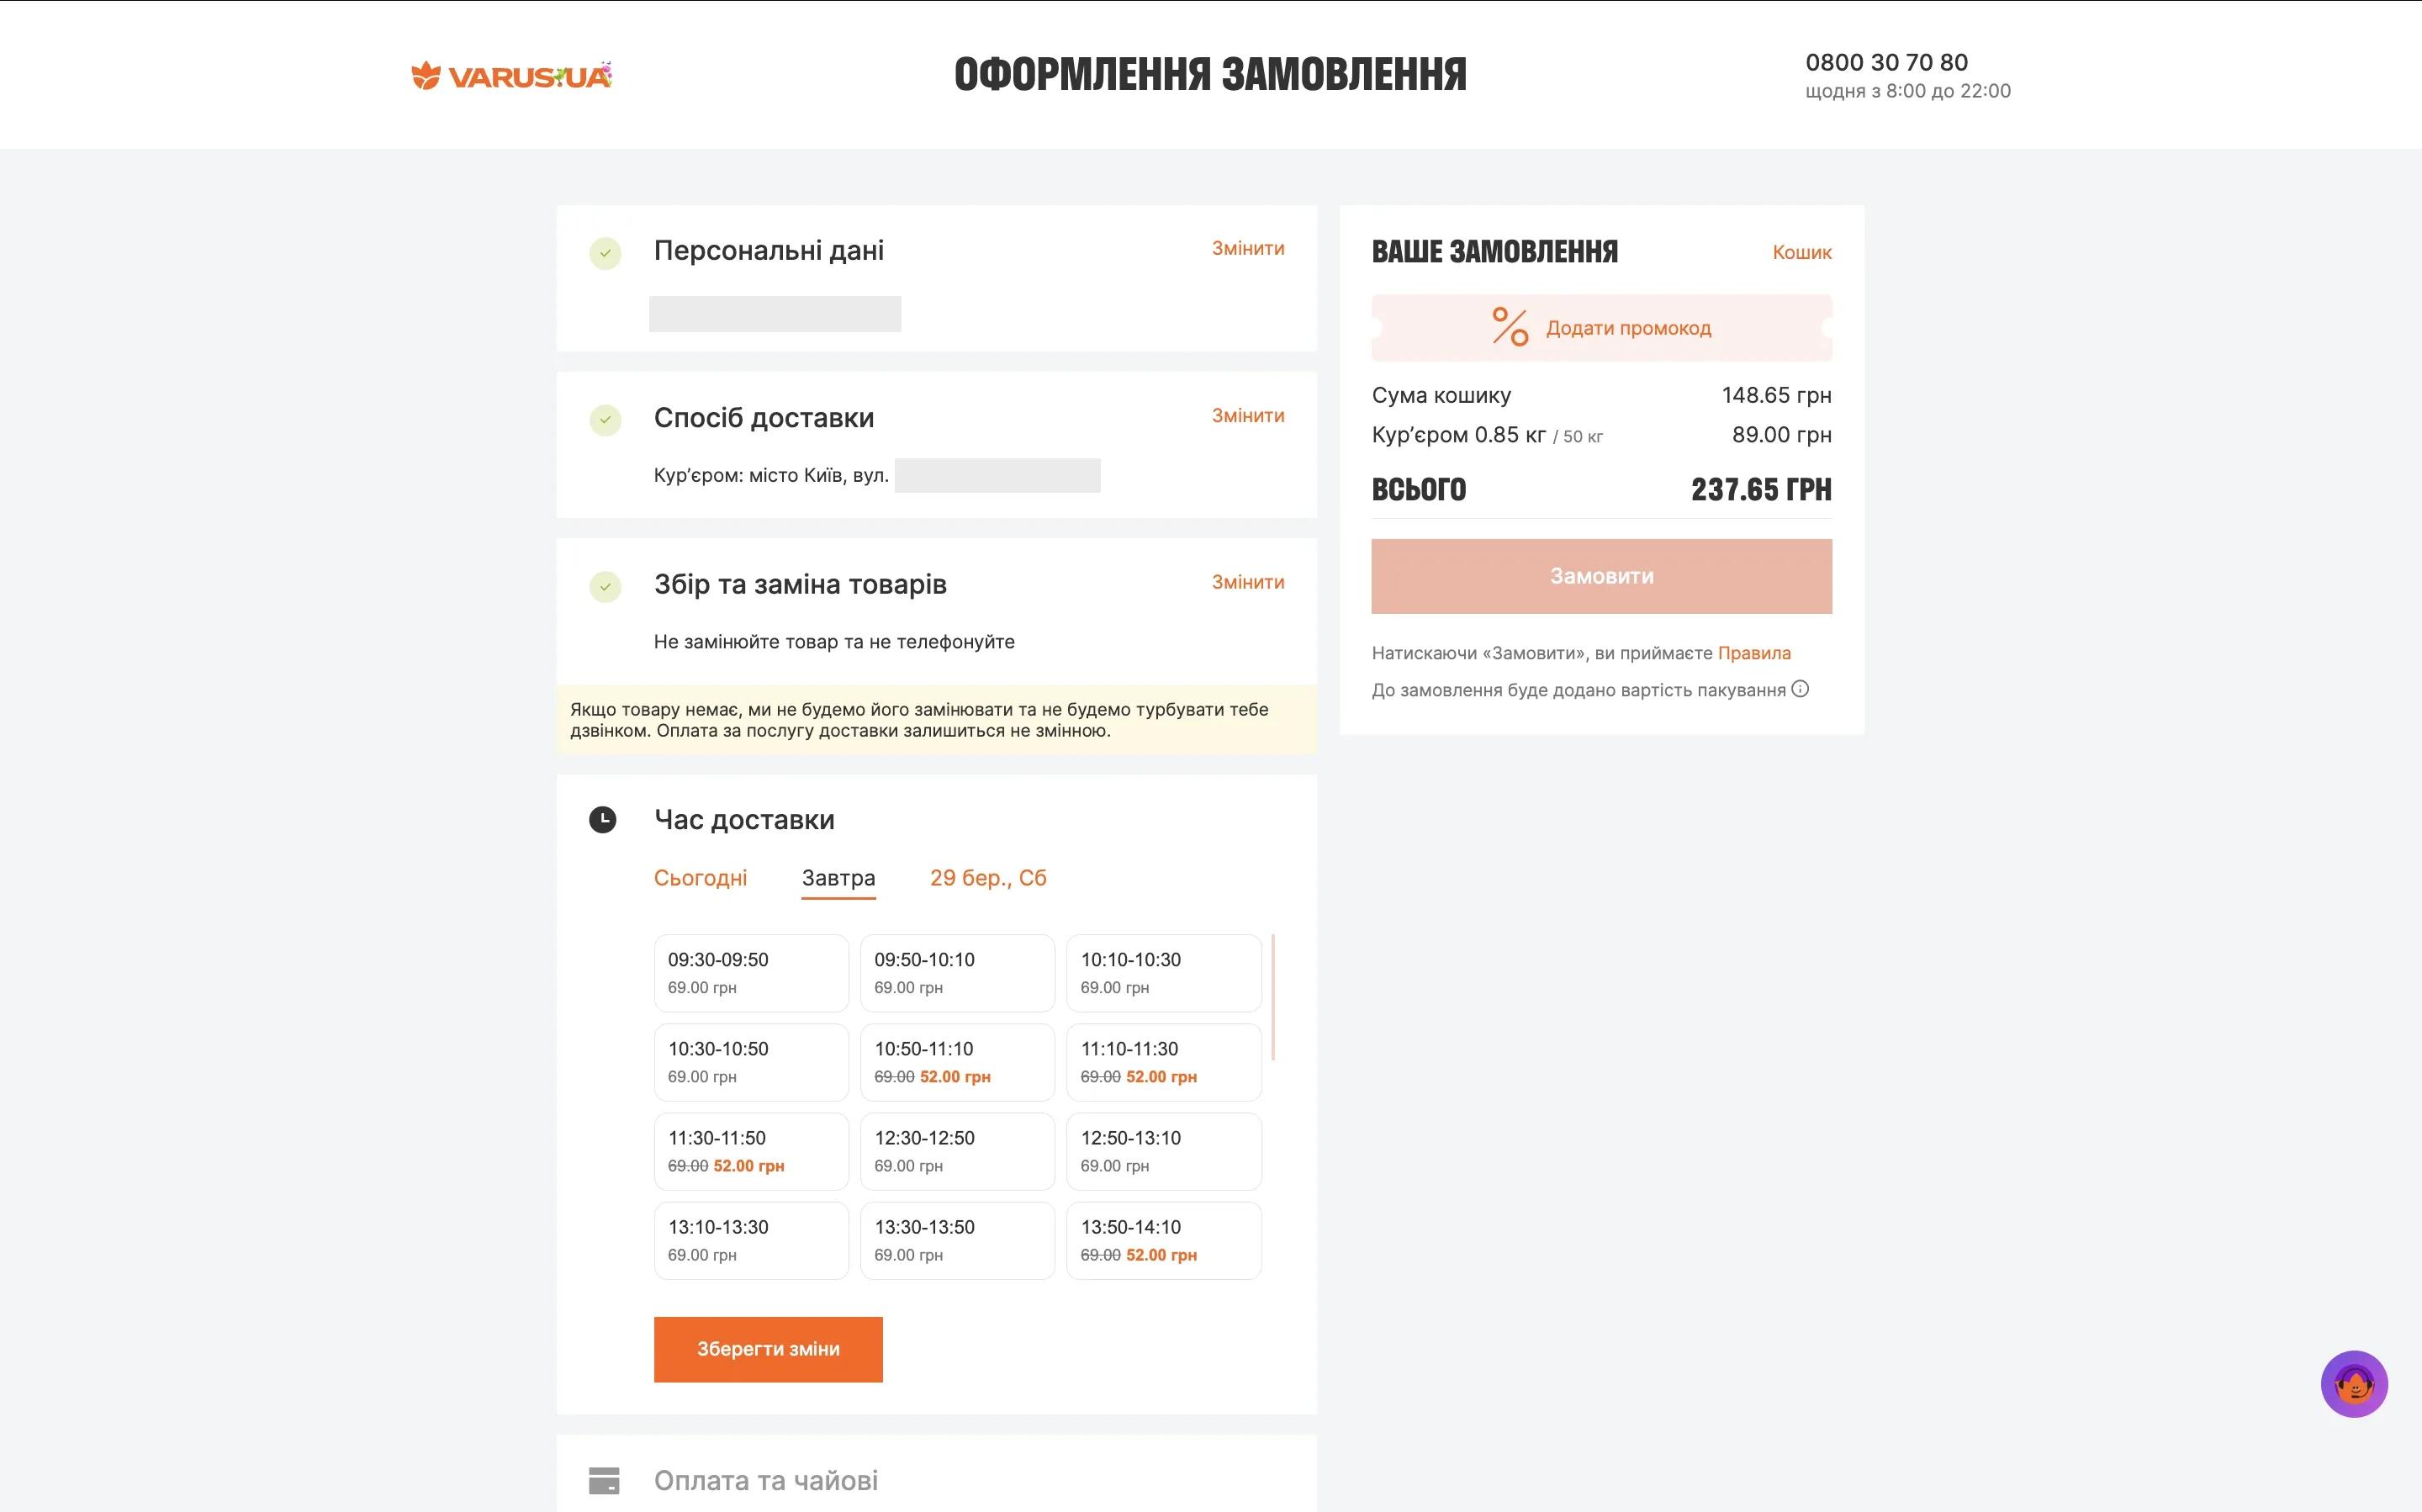The height and width of the screenshot is (1512, 2422).
Task: Choose the 13:50-14:10 delivery slot
Action: pos(1163,1240)
